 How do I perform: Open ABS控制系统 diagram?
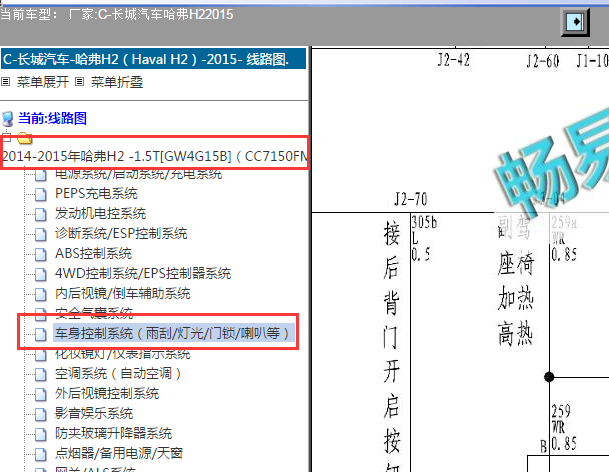coord(94,253)
